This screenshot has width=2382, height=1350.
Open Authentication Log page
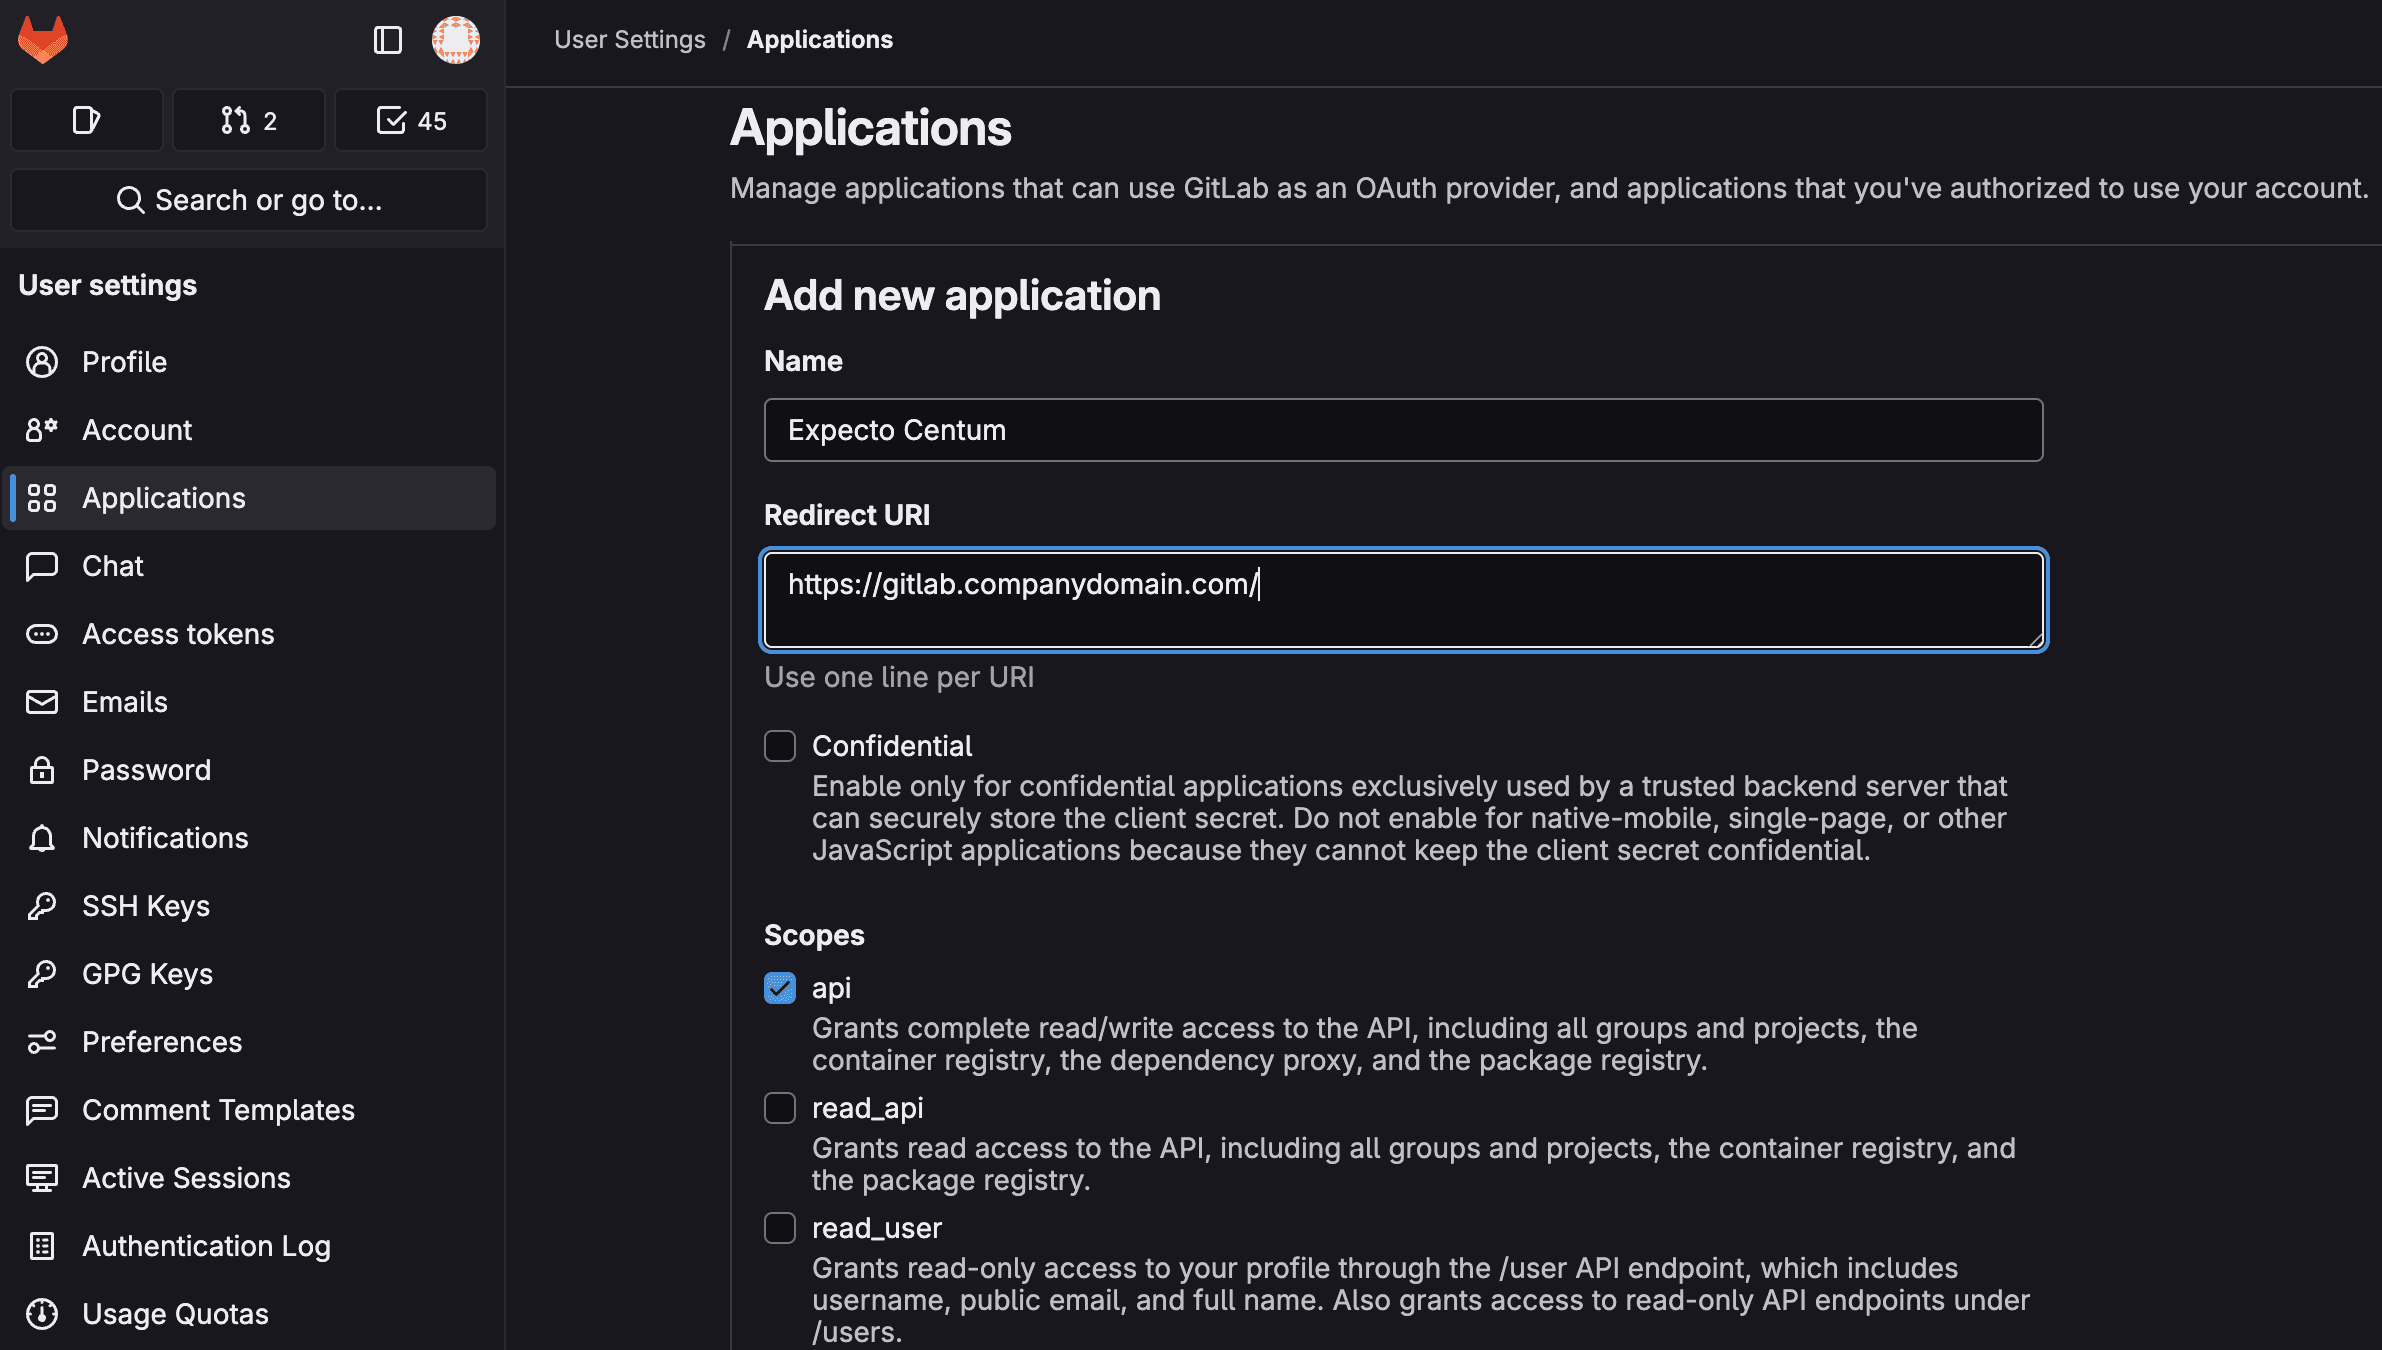[x=249, y=1246]
